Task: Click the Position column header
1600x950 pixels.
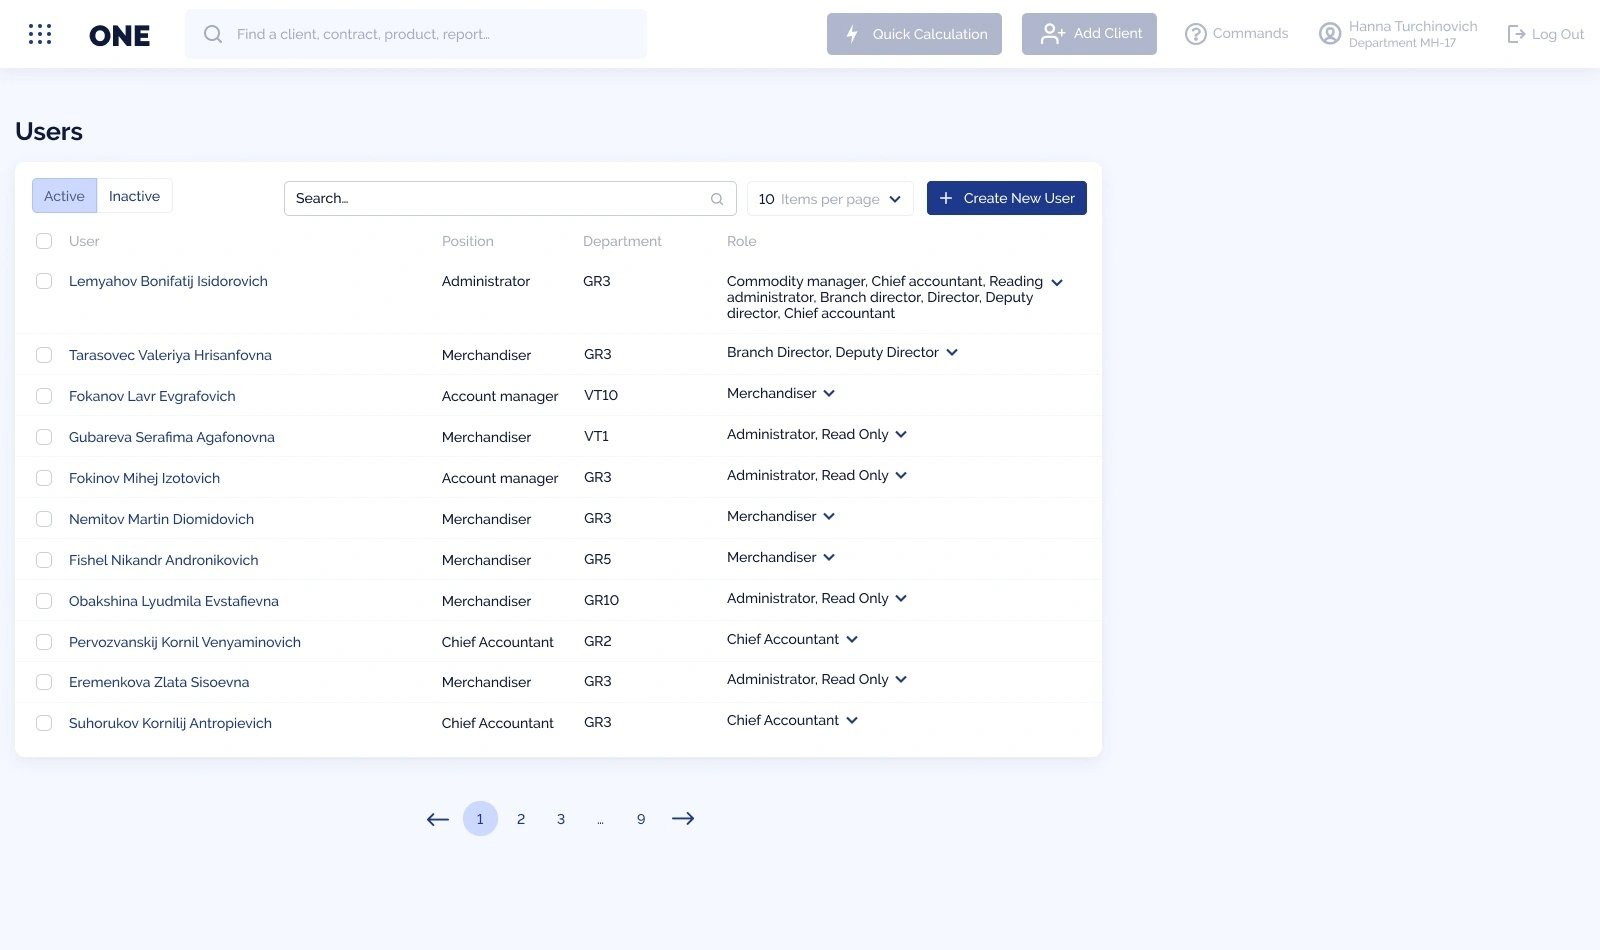Action: click(x=468, y=241)
